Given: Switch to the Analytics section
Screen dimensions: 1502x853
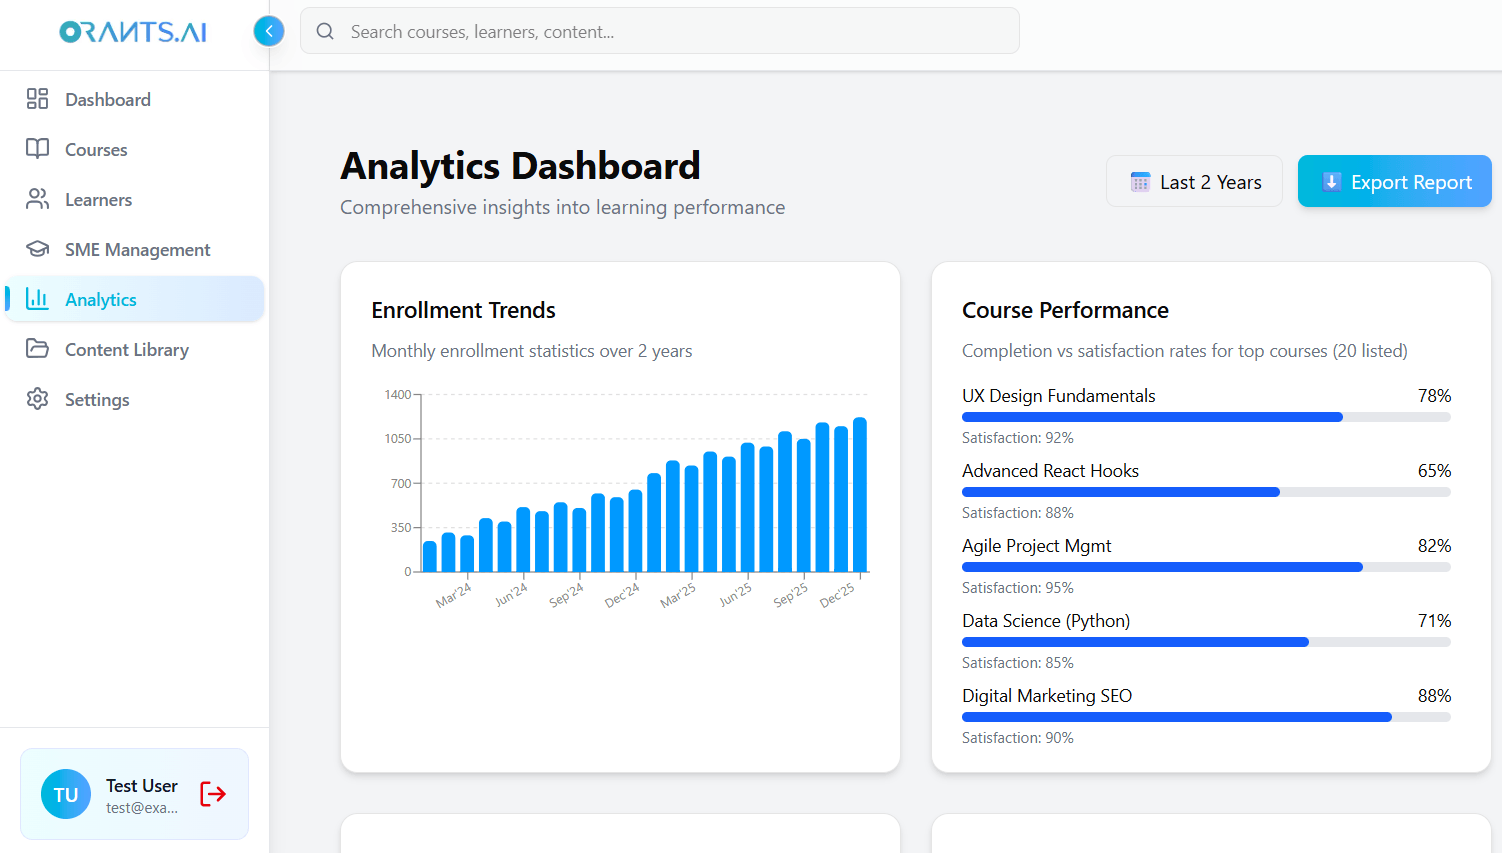Looking at the screenshot, I should pyautogui.click(x=100, y=299).
